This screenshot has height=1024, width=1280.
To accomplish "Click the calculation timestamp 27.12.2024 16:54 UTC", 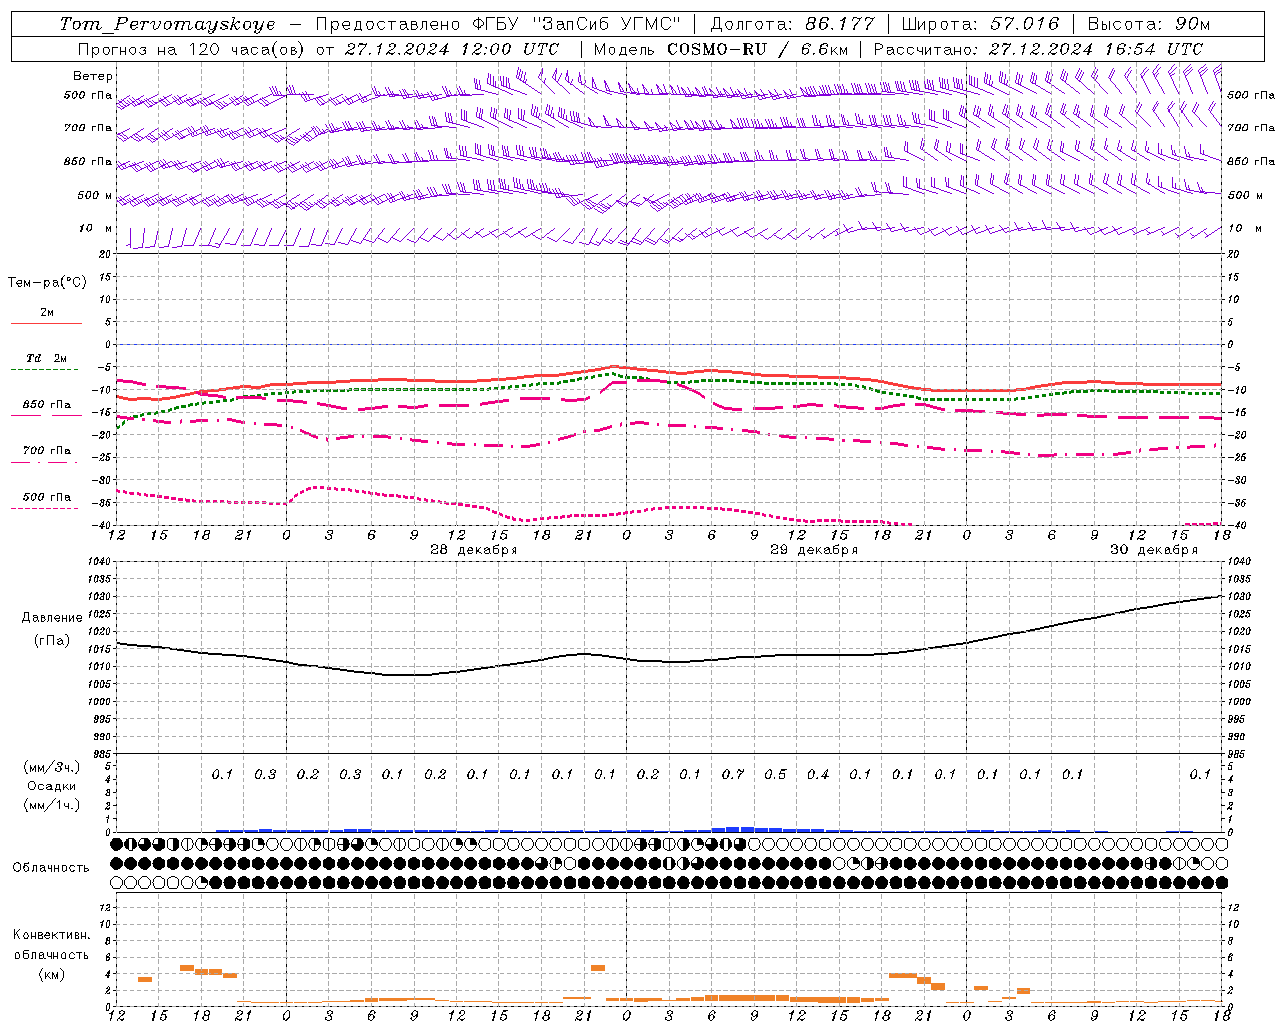I will pyautogui.click(x=1096, y=49).
